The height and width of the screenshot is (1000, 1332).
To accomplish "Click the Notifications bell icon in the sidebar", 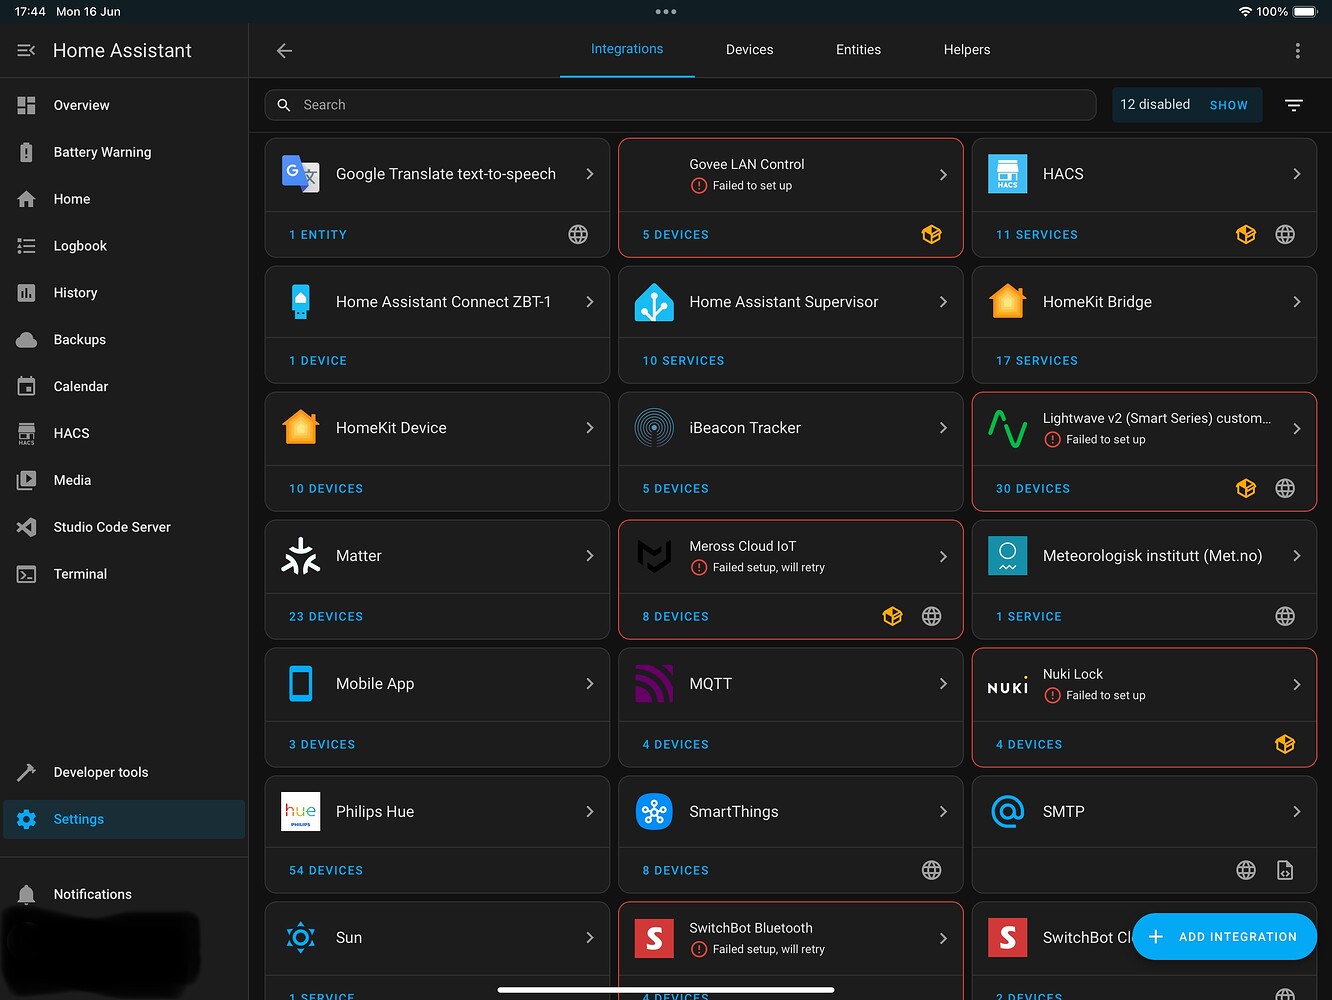I will (26, 894).
